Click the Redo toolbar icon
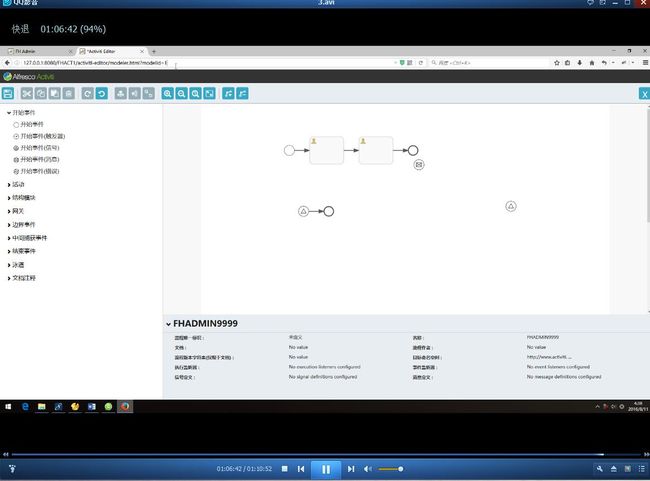This screenshot has height=481, width=650. [x=87, y=93]
